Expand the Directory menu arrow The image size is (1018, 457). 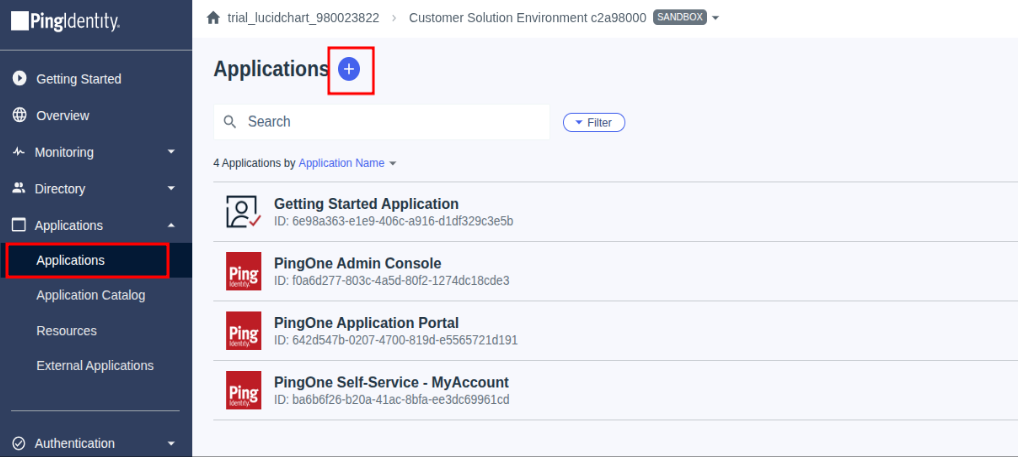pyautogui.click(x=171, y=188)
